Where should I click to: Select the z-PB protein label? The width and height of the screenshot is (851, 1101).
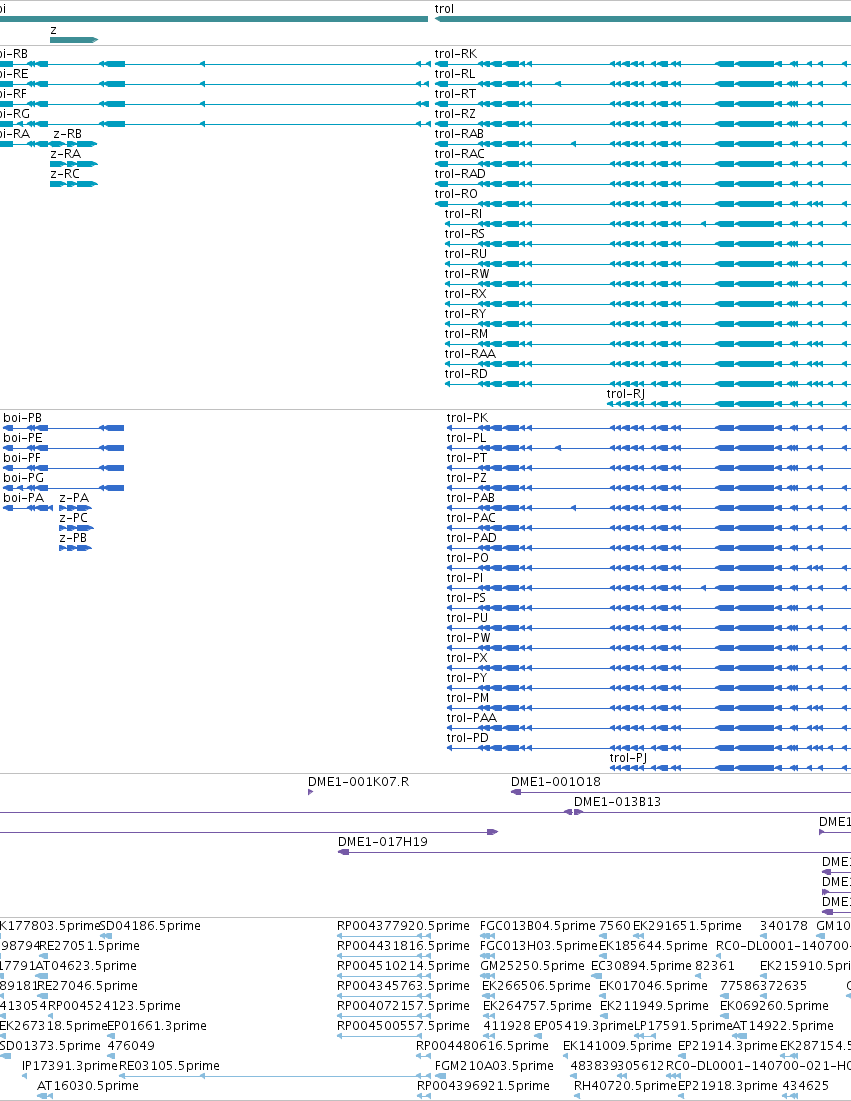tap(73, 538)
